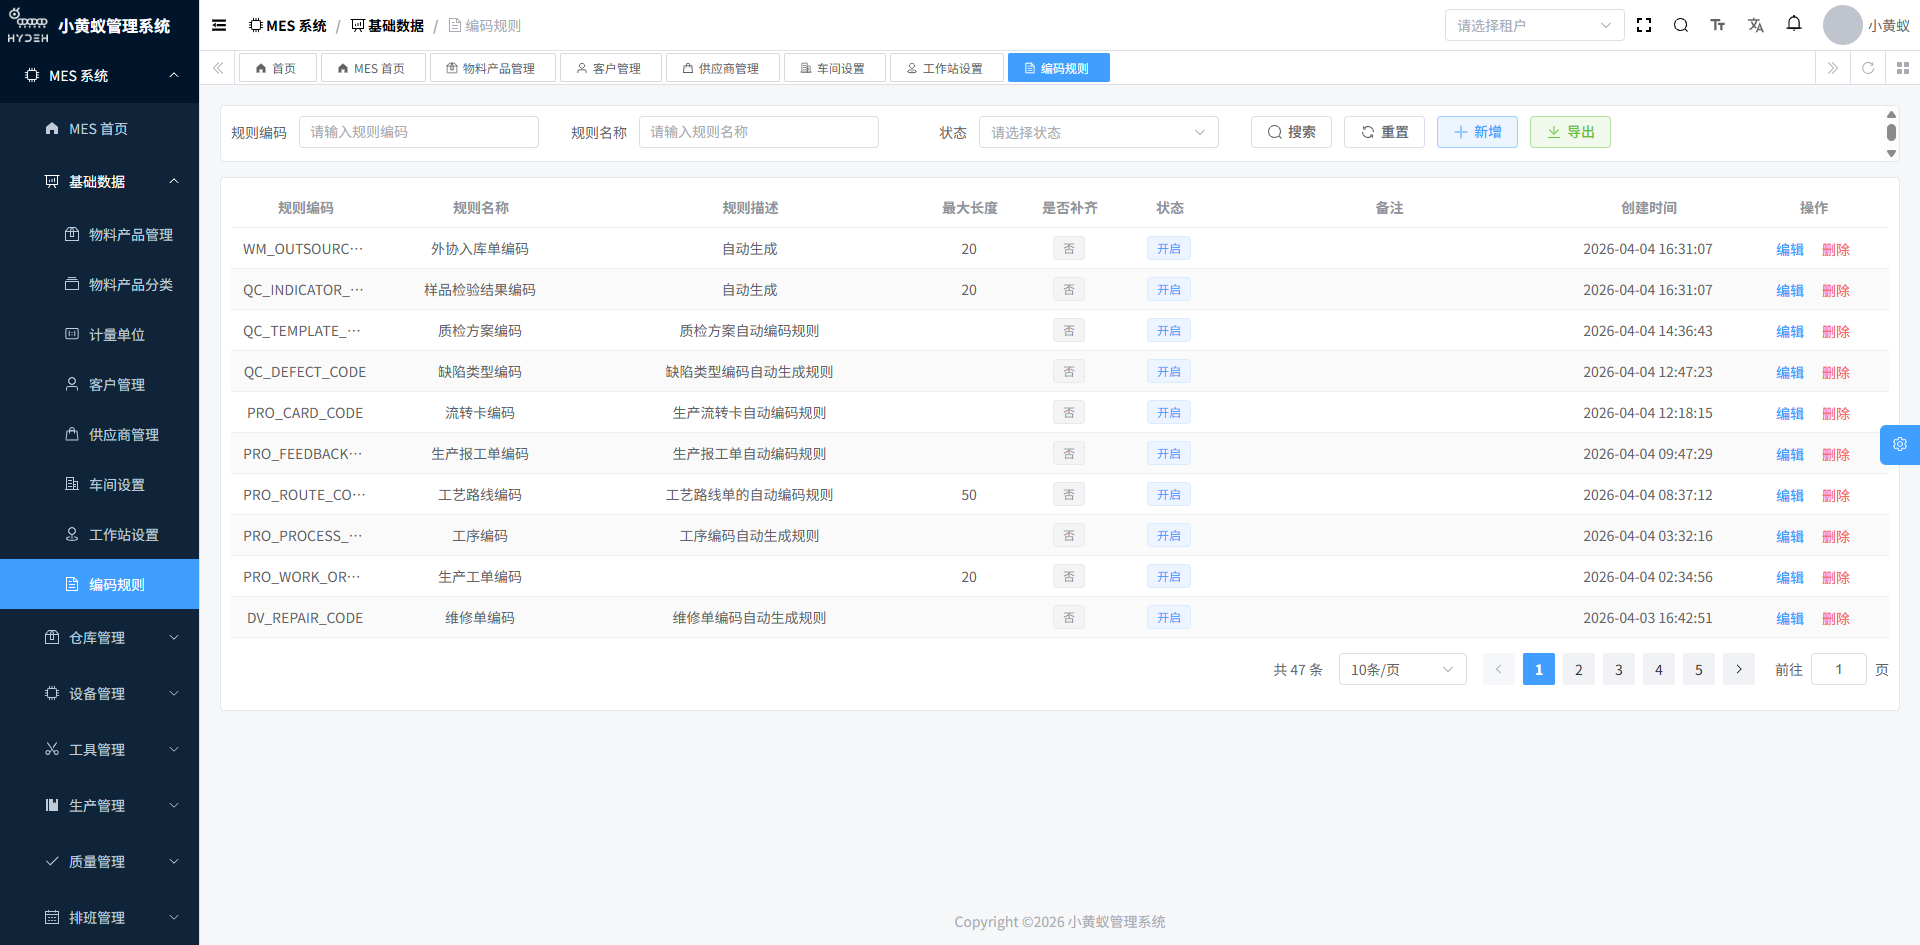1920x945 pixels.
Task: Delete the DV_REPAIR_CODE row via 删除
Action: (x=1836, y=618)
